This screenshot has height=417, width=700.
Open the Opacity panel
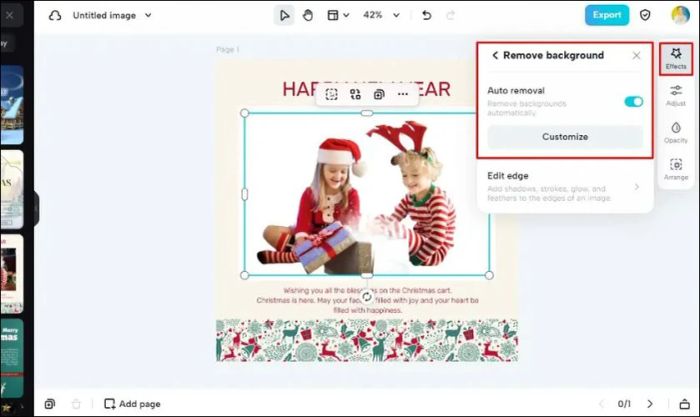click(676, 133)
